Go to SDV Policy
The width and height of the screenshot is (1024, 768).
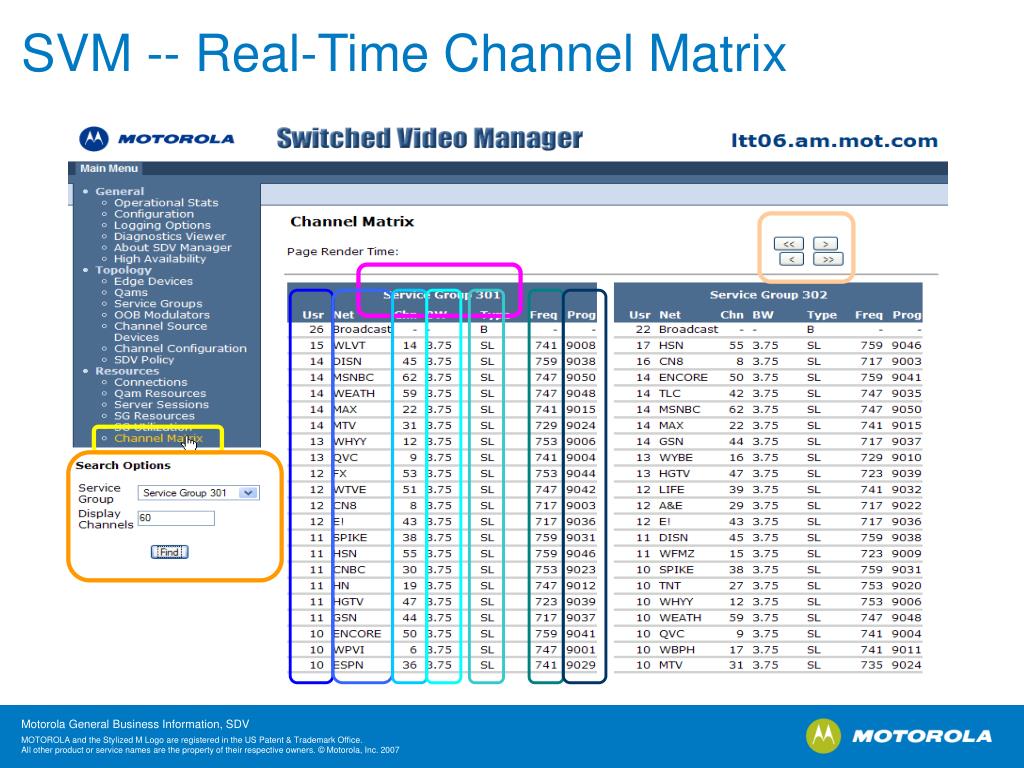(144, 360)
